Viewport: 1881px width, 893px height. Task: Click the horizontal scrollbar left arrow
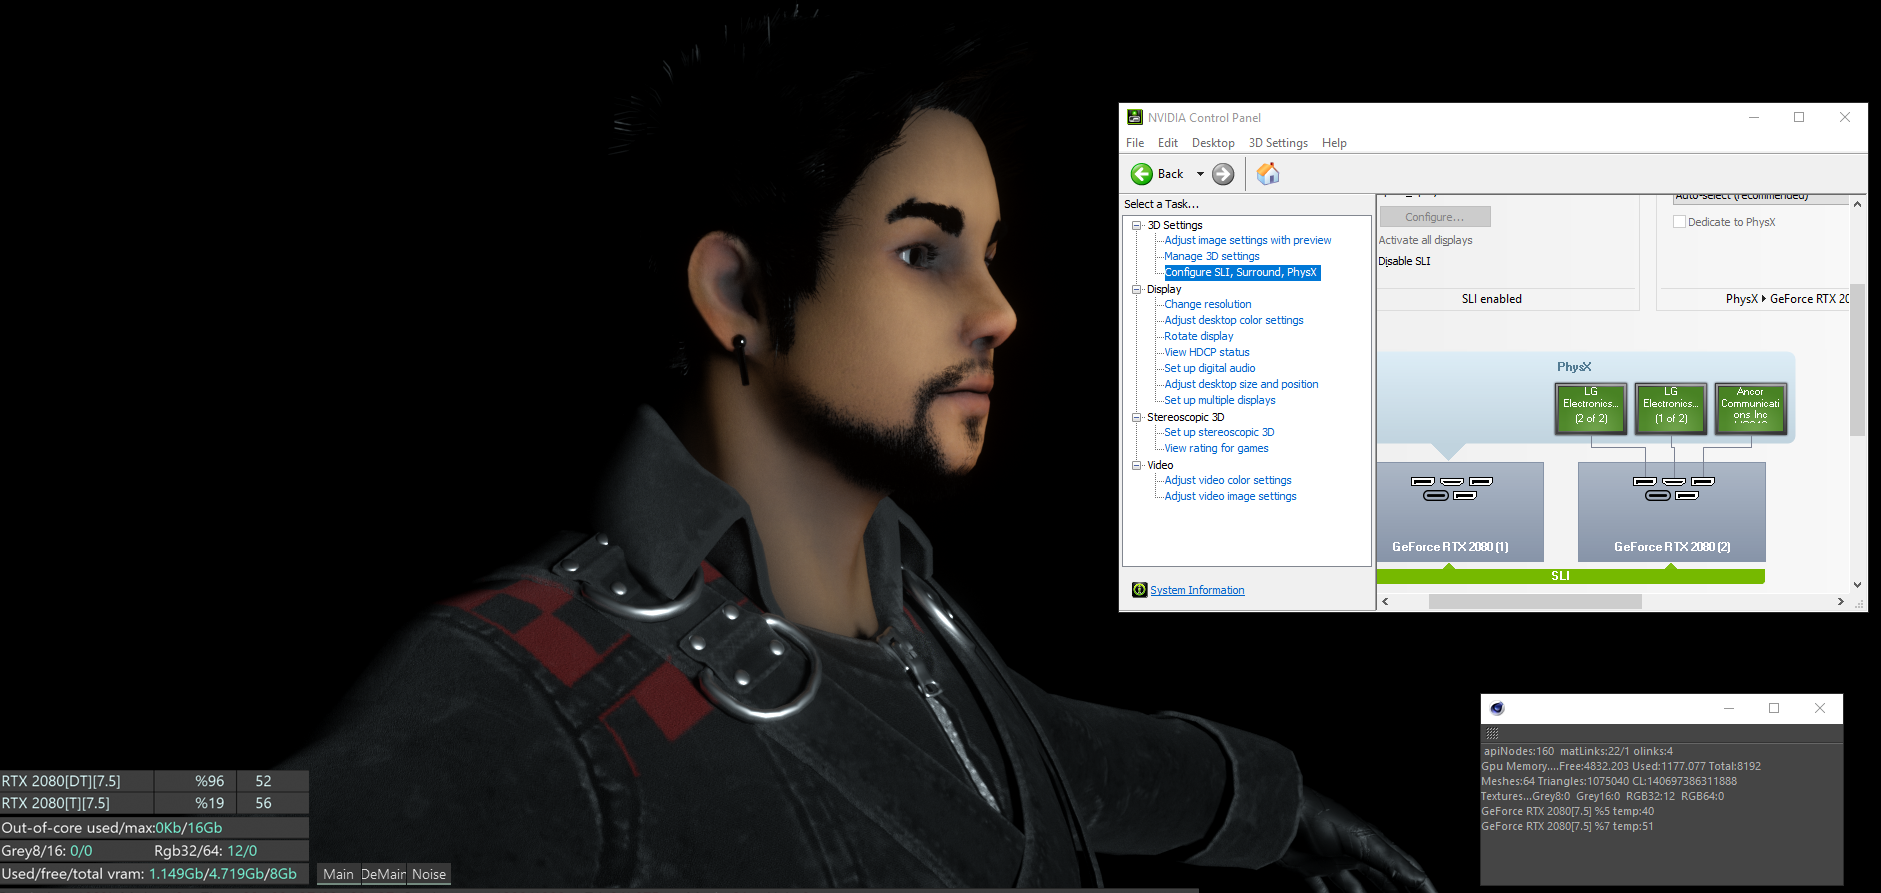[1385, 602]
